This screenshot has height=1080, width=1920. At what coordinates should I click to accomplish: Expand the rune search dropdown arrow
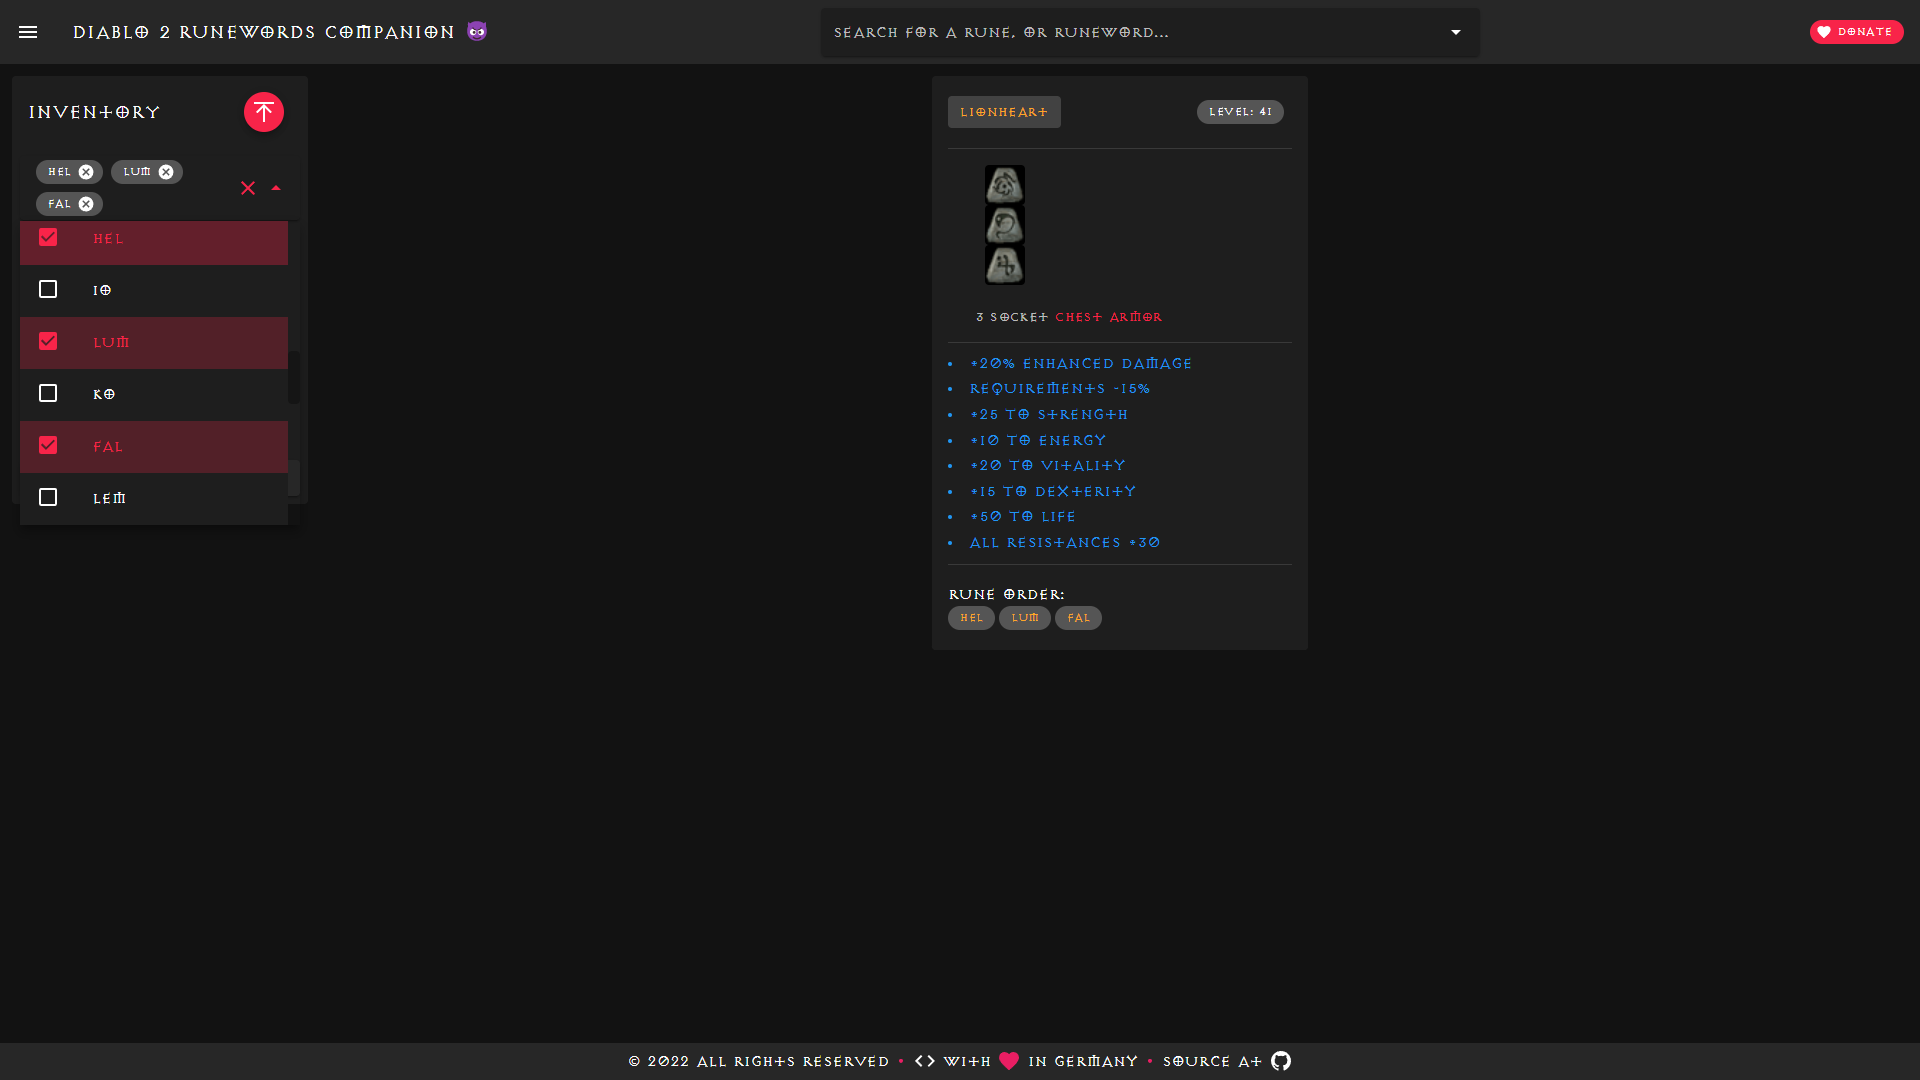(x=1456, y=32)
